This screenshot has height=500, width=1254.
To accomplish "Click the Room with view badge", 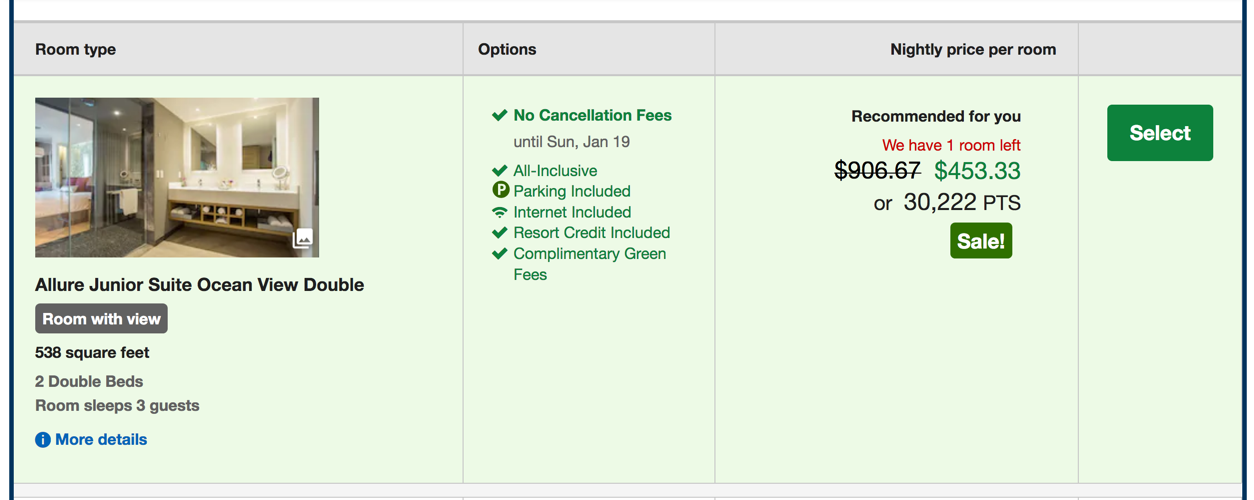I will click(x=101, y=319).
